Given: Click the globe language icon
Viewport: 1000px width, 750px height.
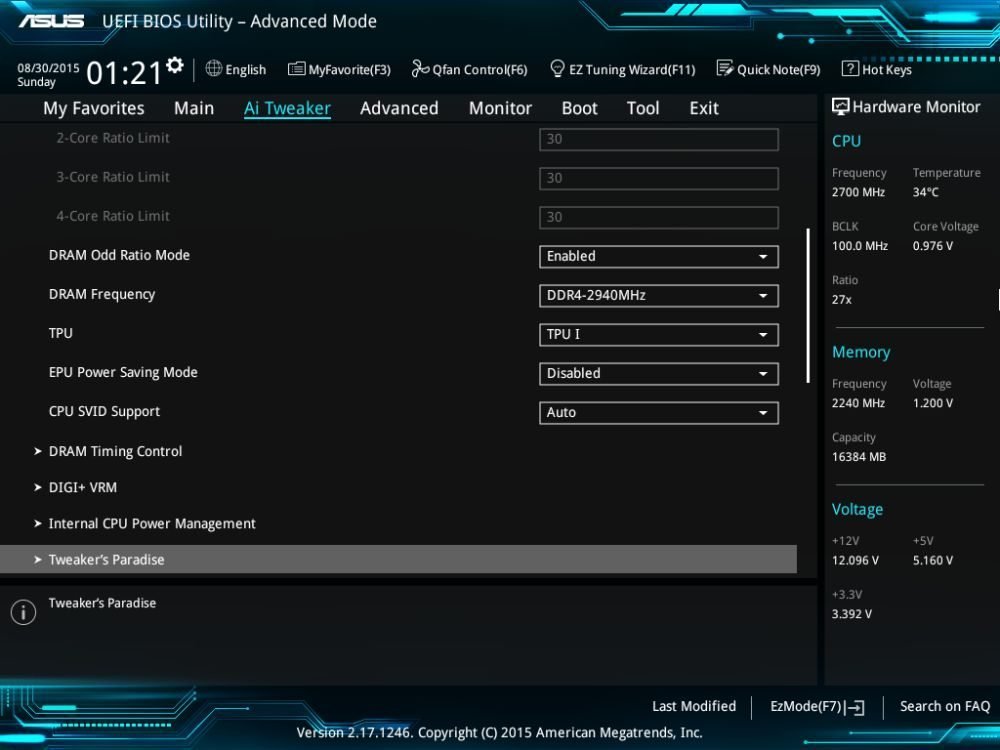Looking at the screenshot, I should point(214,68).
